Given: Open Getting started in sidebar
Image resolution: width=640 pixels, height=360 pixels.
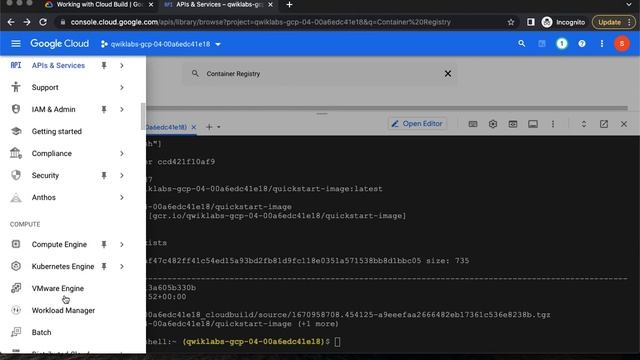Looking at the screenshot, I should 57,131.
